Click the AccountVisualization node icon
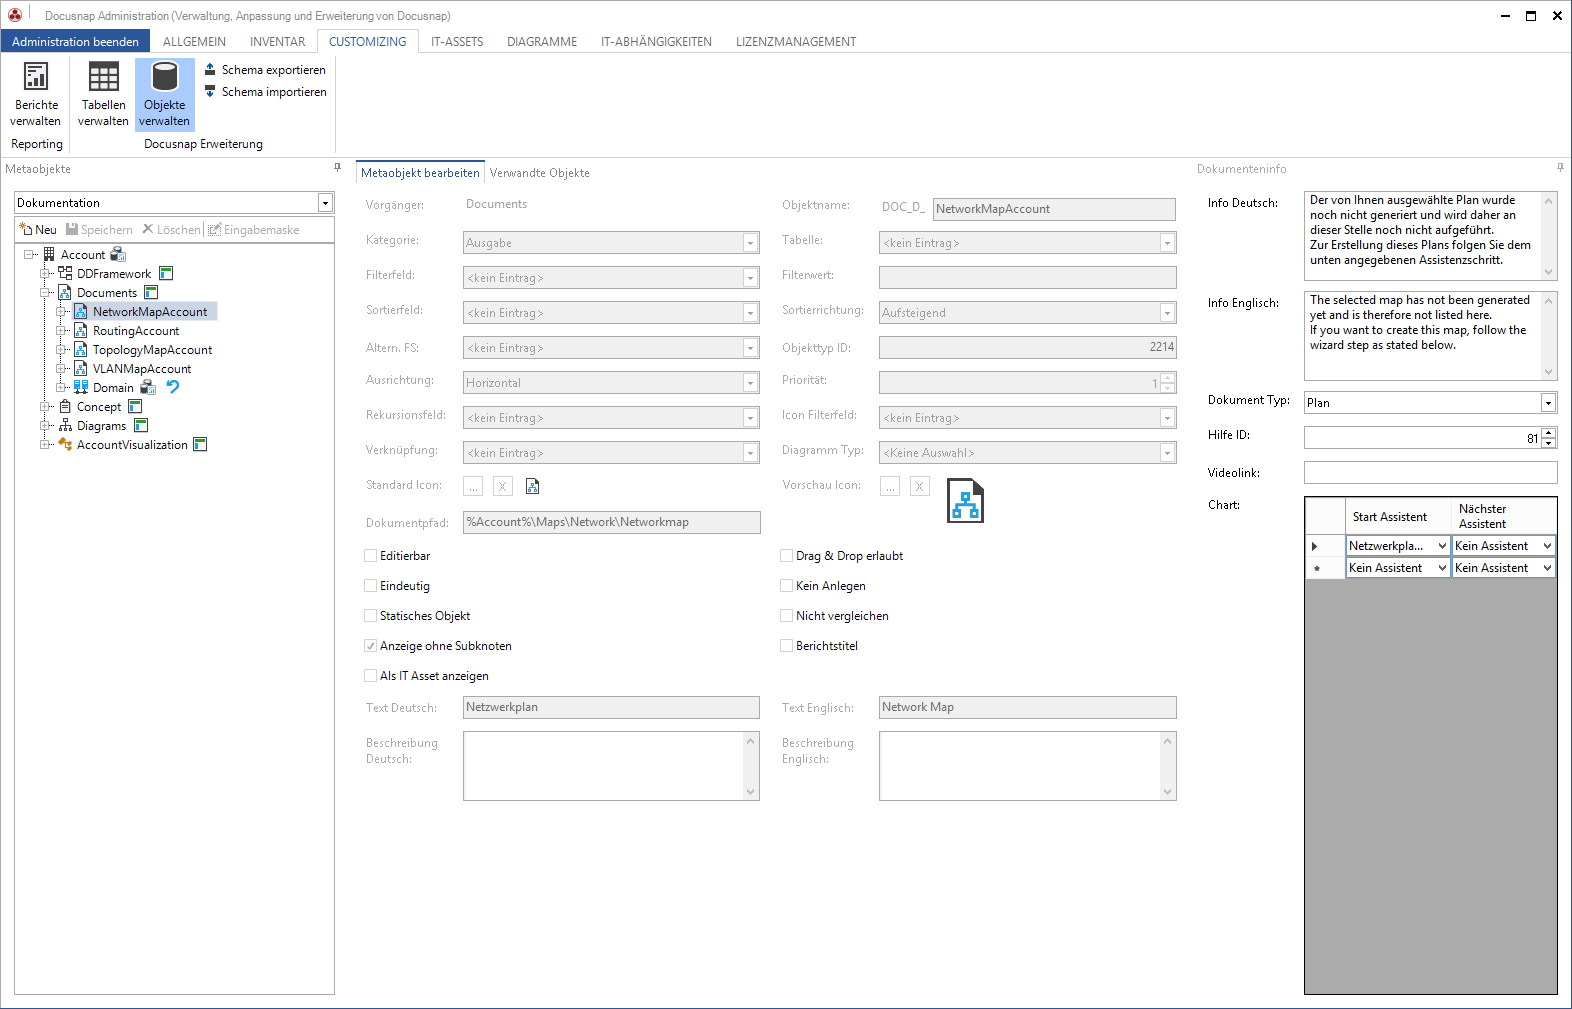Screen dimensions: 1572x1009 tap(65, 445)
